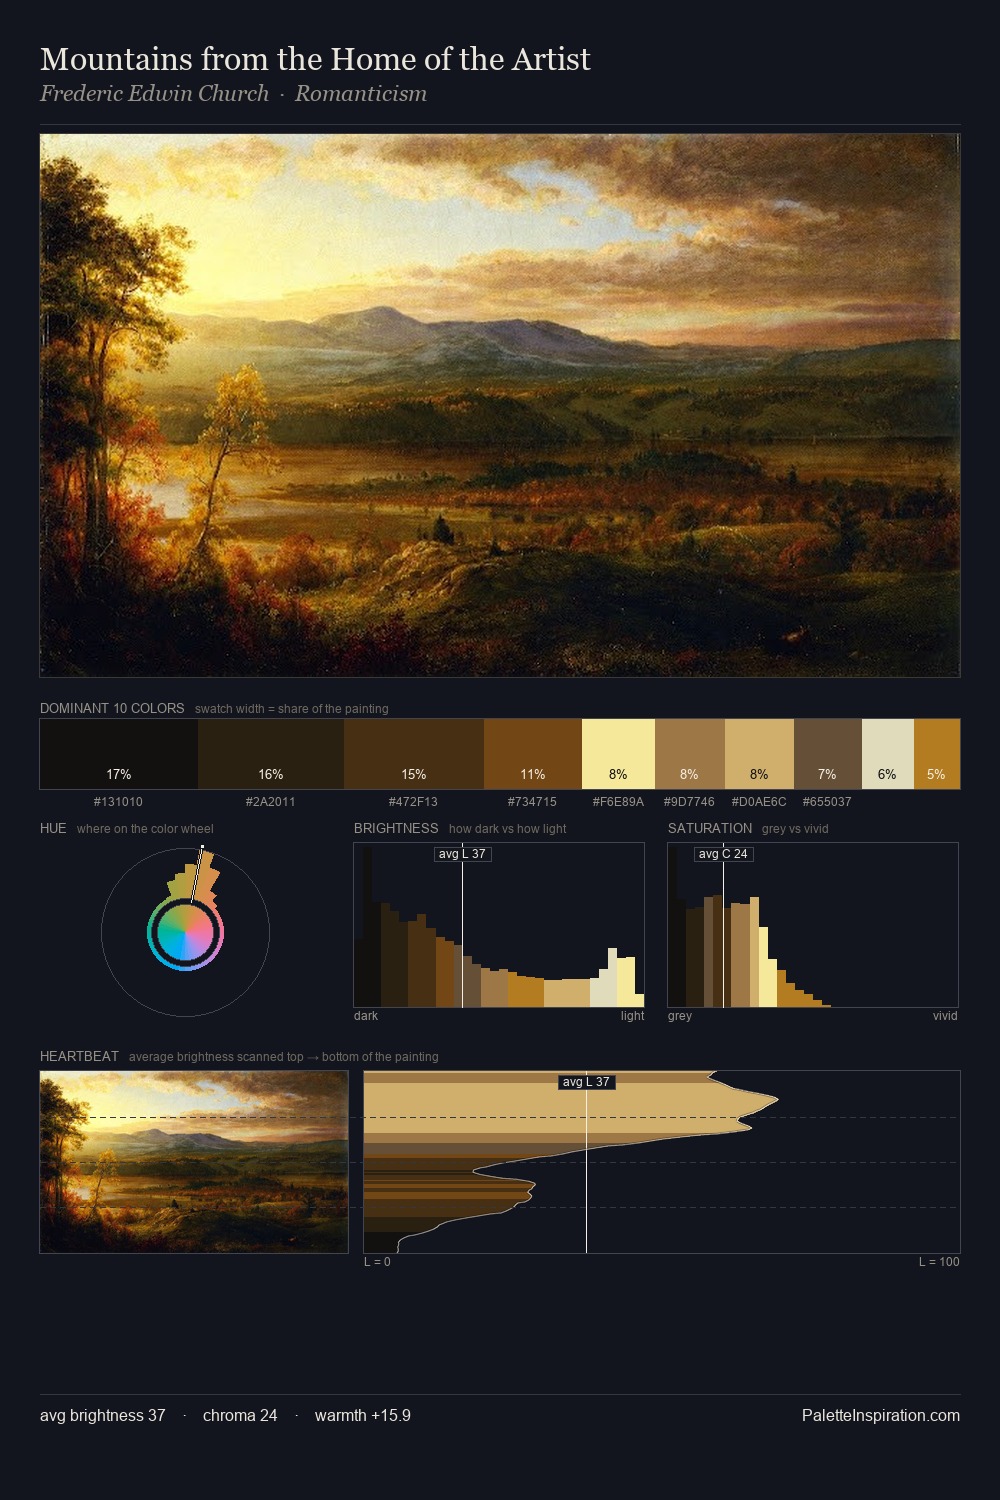Viewport: 1000px width, 1500px height.
Task: Click 'how dark vs how light' caption
Action: coord(508,829)
